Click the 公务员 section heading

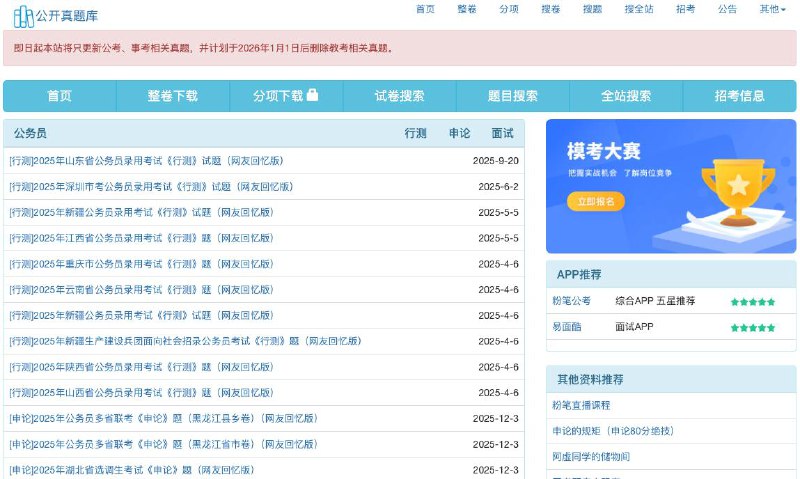[30, 134]
